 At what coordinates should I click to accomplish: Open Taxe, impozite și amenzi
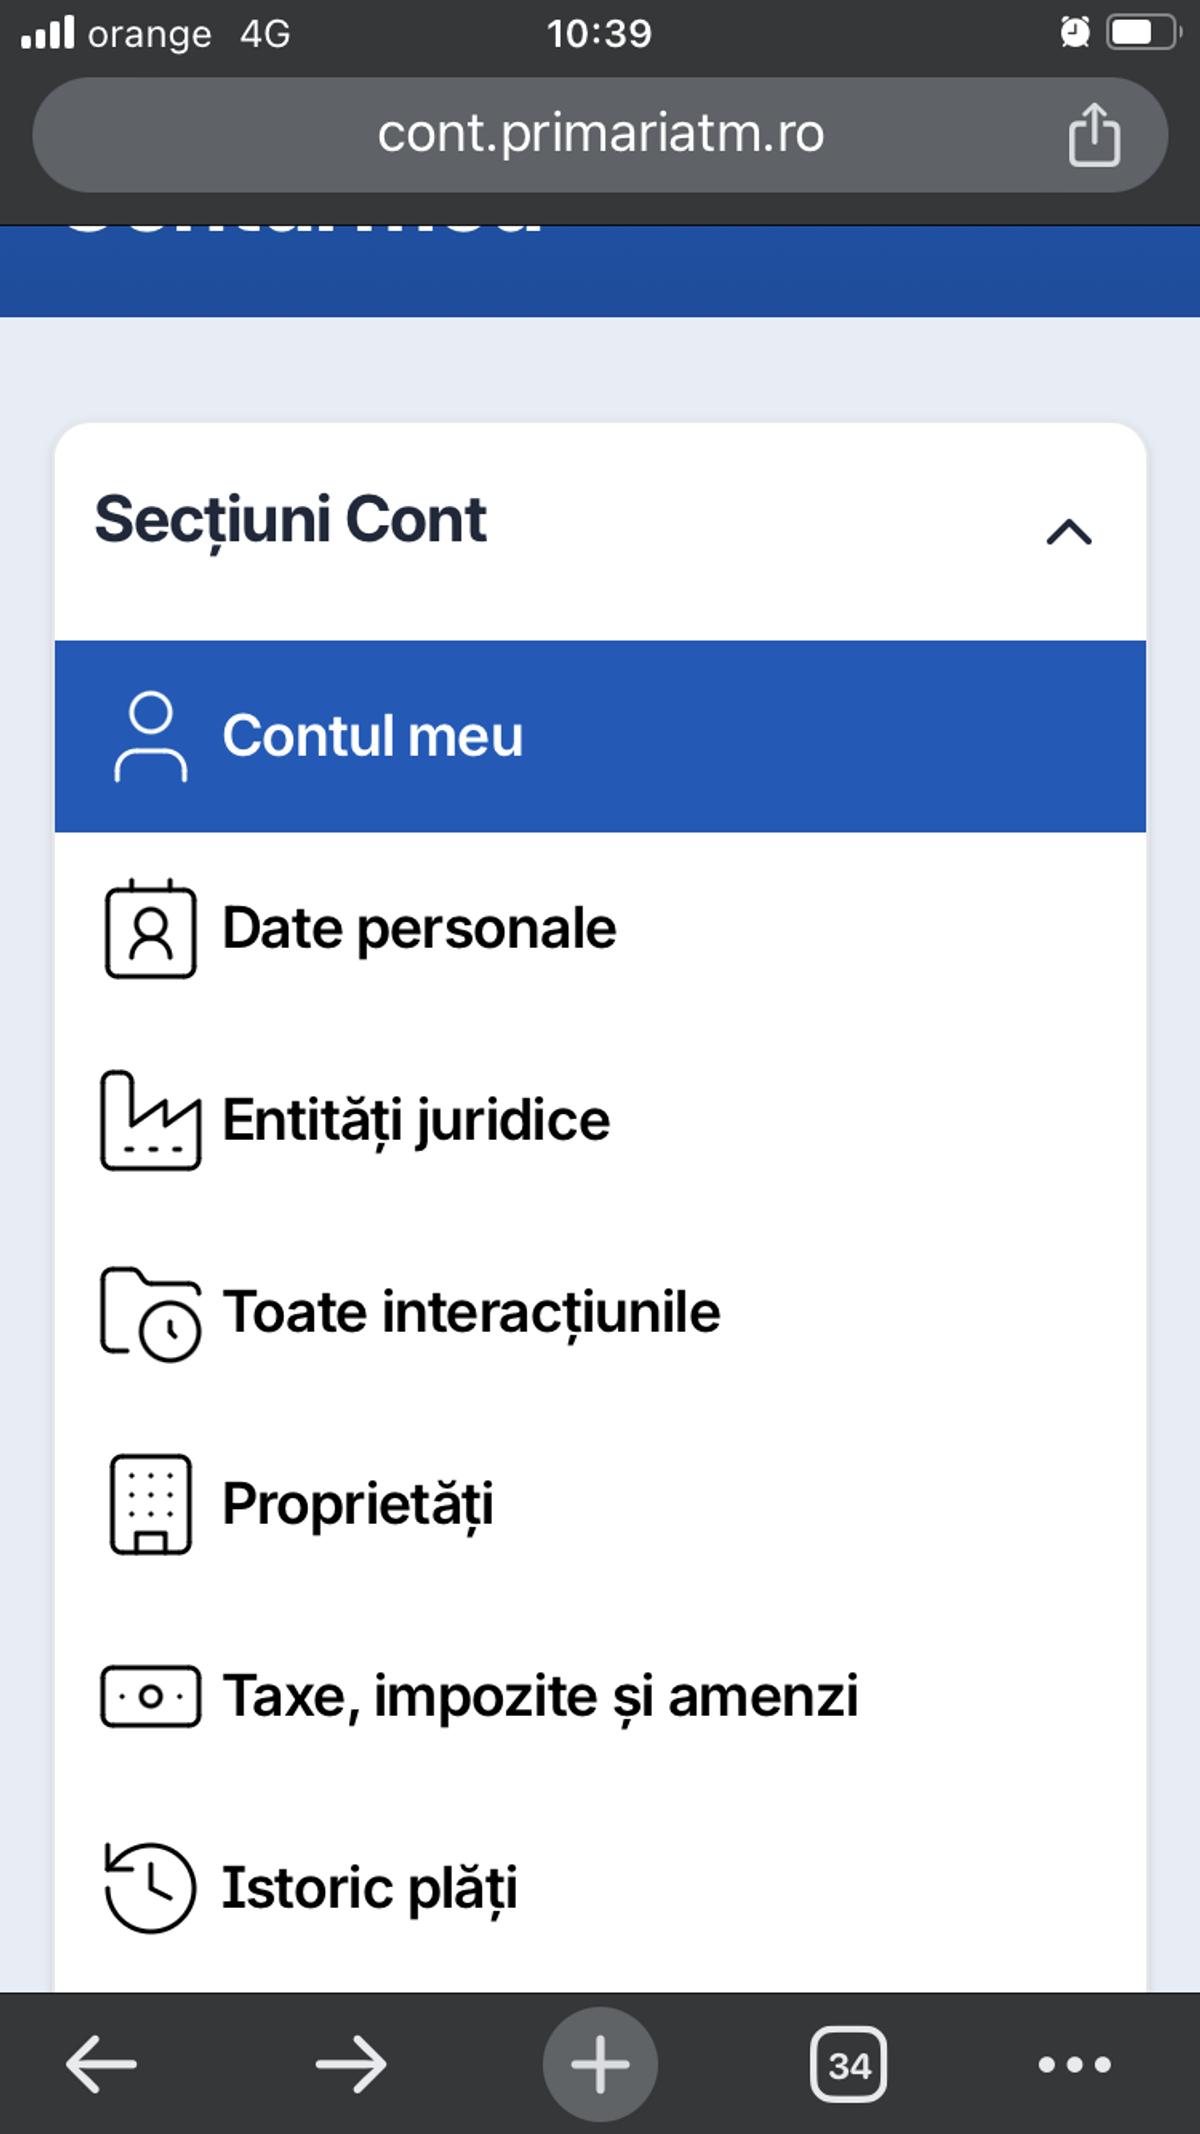pyautogui.click(x=600, y=1696)
